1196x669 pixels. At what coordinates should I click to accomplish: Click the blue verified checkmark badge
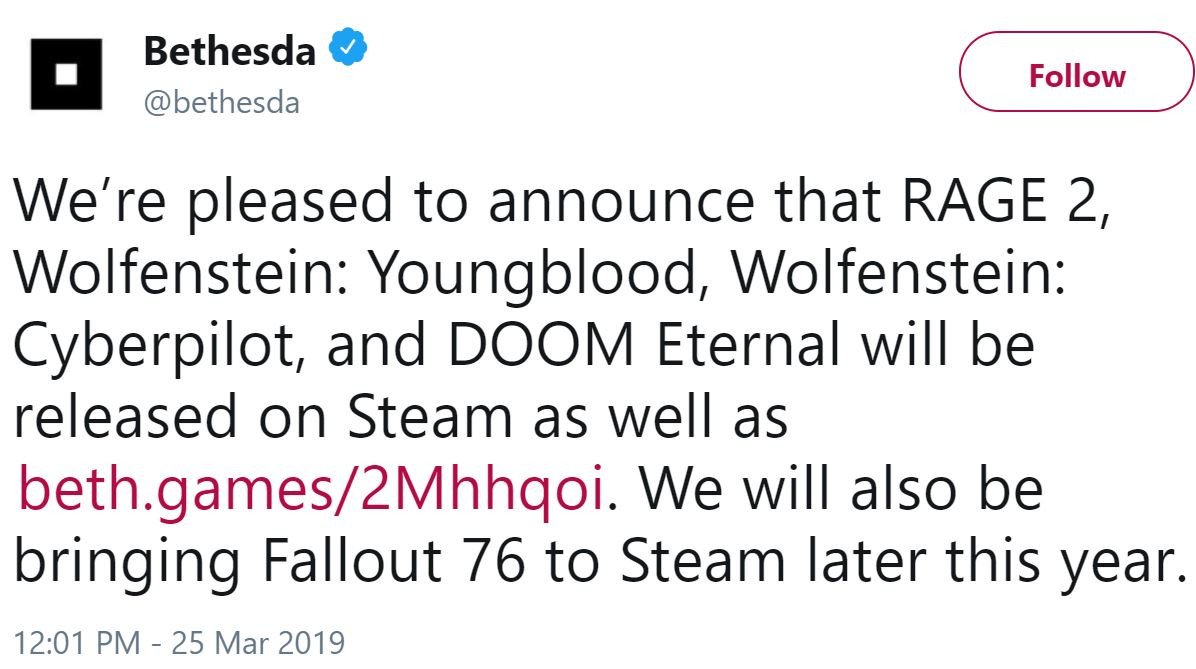point(349,47)
